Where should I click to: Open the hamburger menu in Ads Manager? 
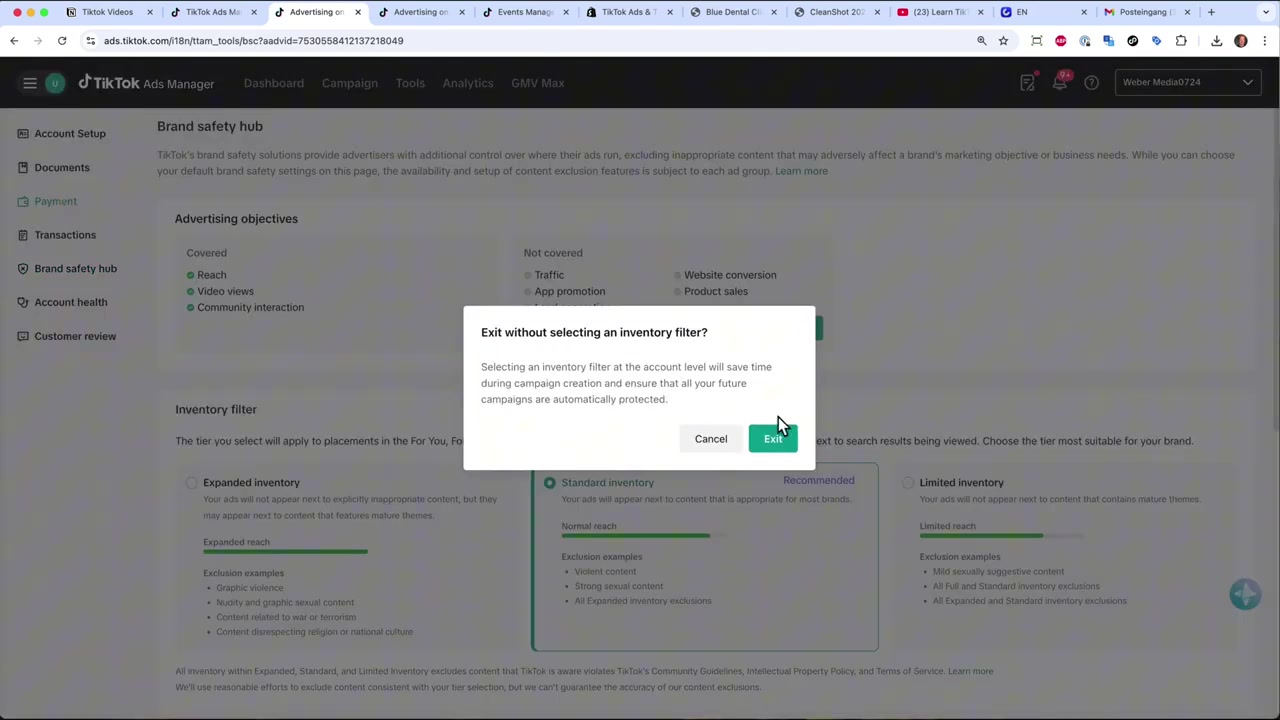(30, 83)
